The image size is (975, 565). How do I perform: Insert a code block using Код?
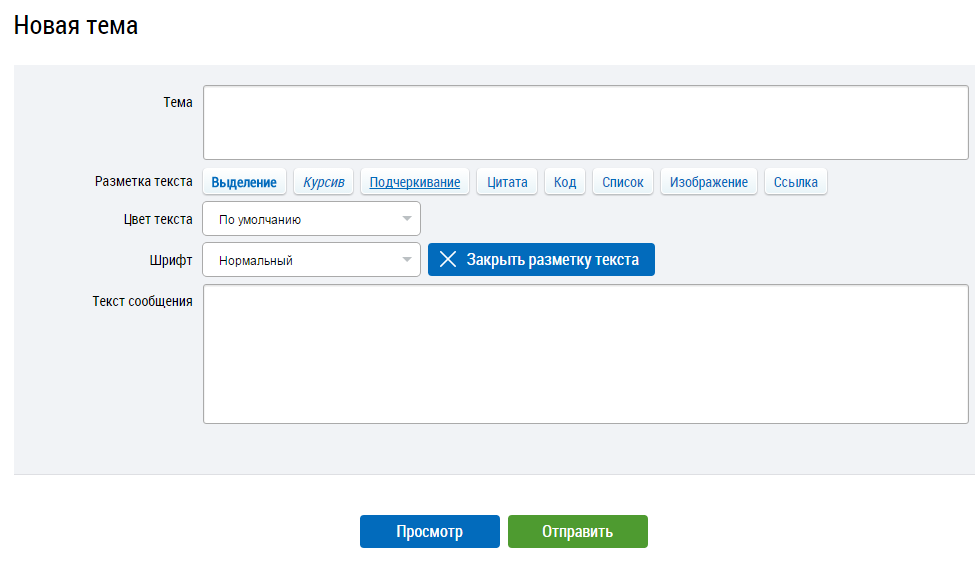click(565, 182)
